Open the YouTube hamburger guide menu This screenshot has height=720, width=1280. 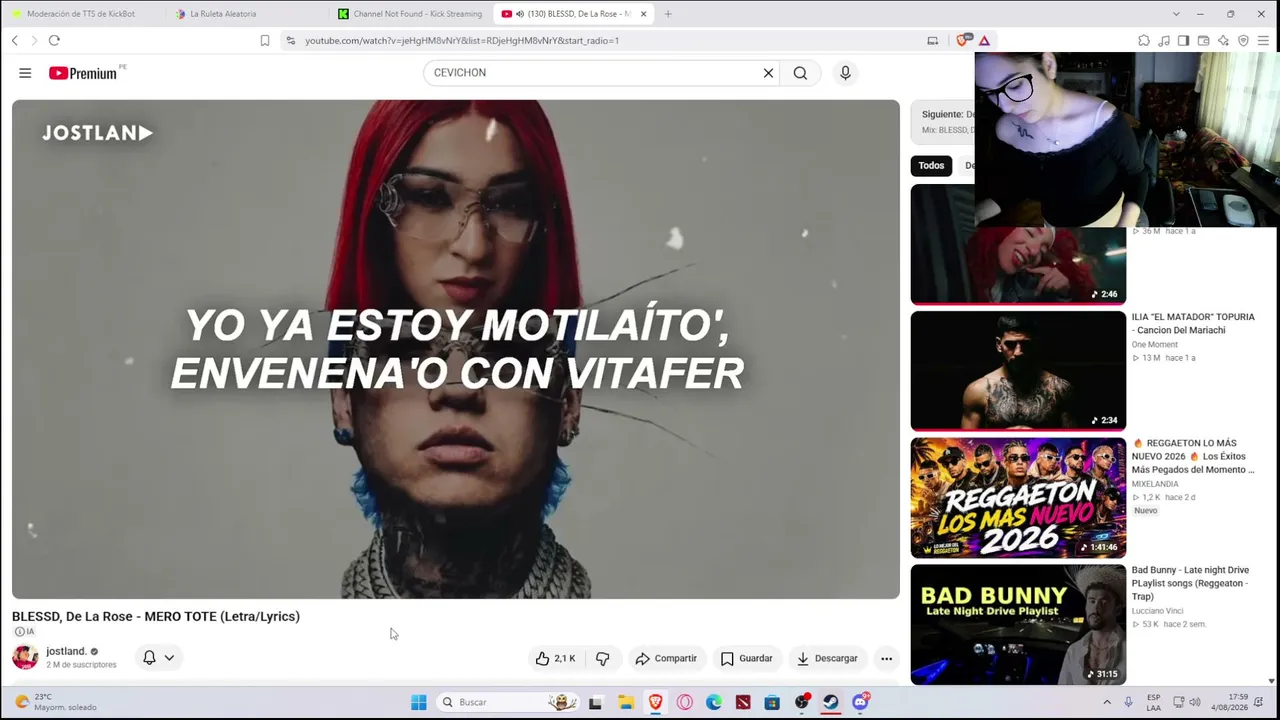25,73
